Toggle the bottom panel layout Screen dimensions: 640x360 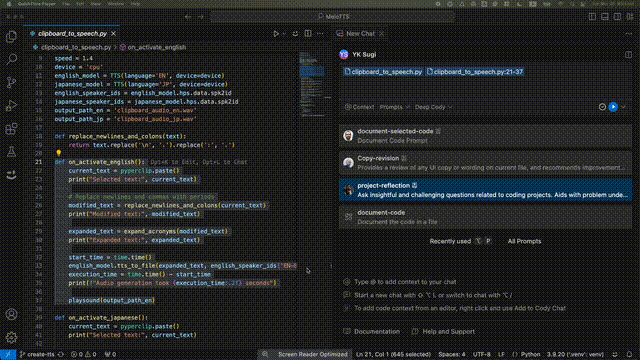pyautogui.click(x=605, y=17)
